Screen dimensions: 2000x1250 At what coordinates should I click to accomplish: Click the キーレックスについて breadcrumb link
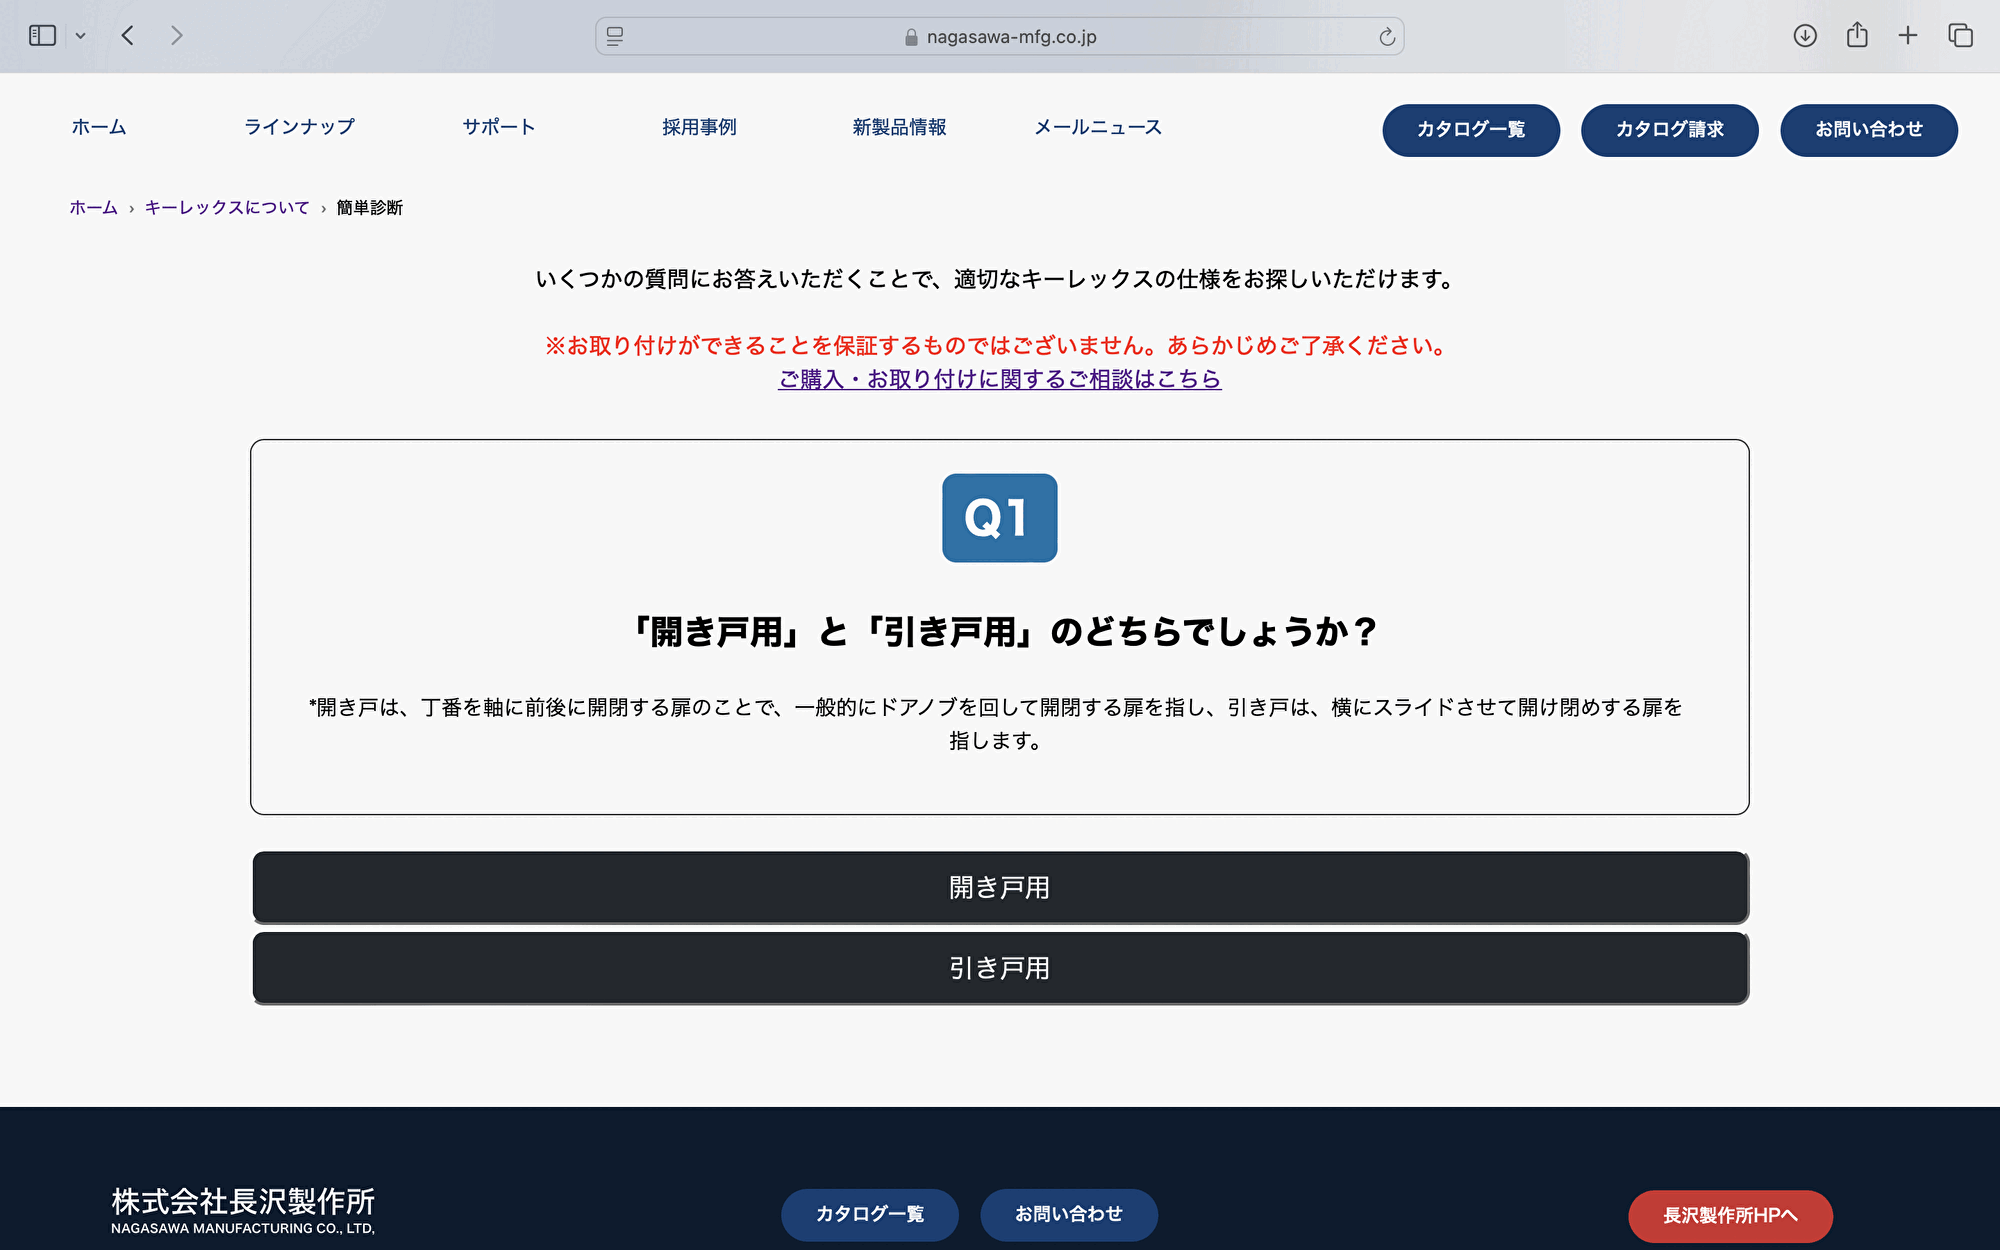[227, 208]
